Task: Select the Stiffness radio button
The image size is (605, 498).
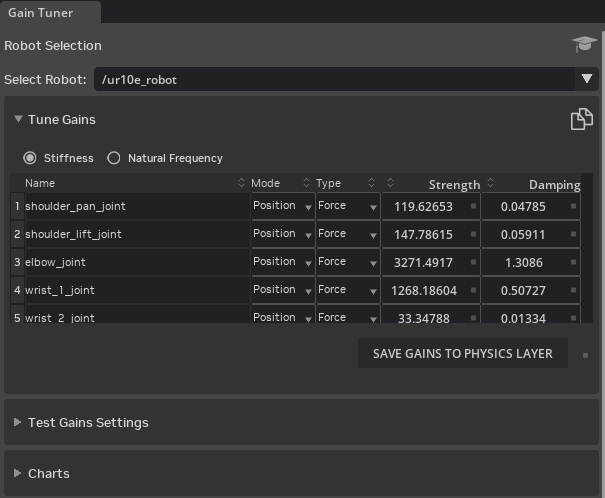Action: click(x=31, y=158)
